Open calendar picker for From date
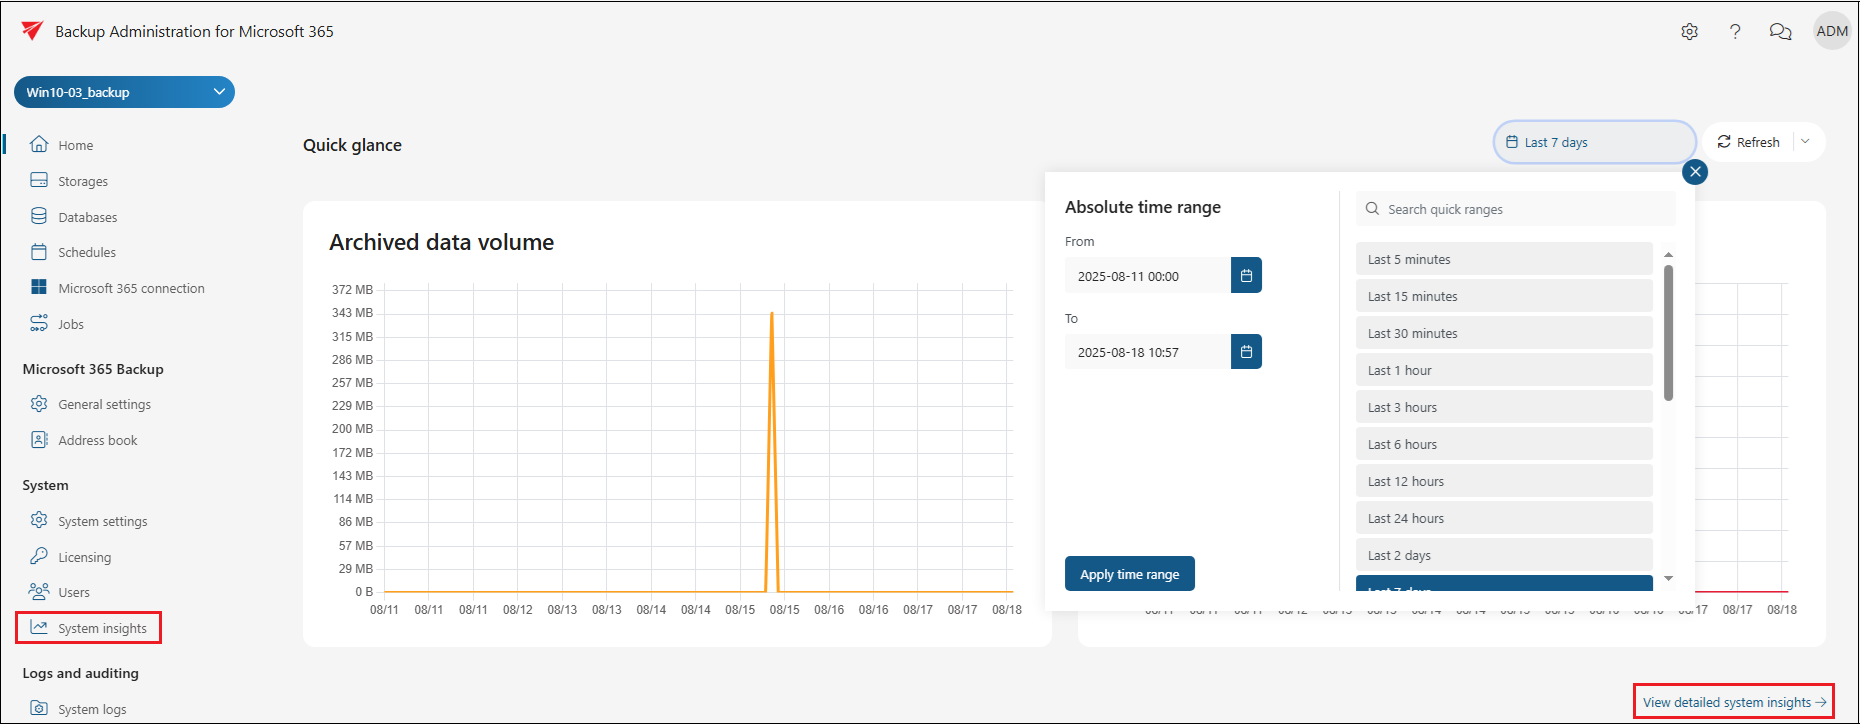The image size is (1860, 724). (1246, 276)
